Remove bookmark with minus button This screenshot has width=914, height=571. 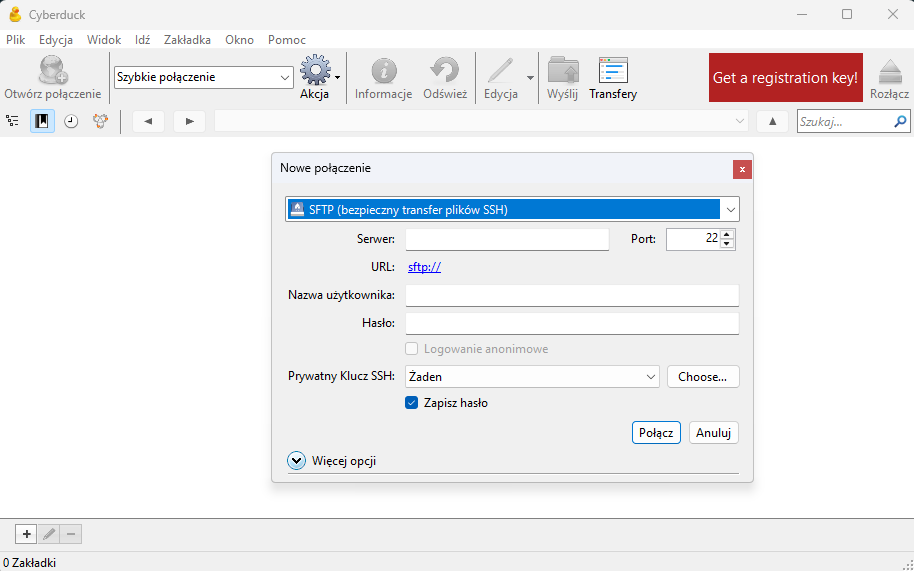(x=71, y=534)
